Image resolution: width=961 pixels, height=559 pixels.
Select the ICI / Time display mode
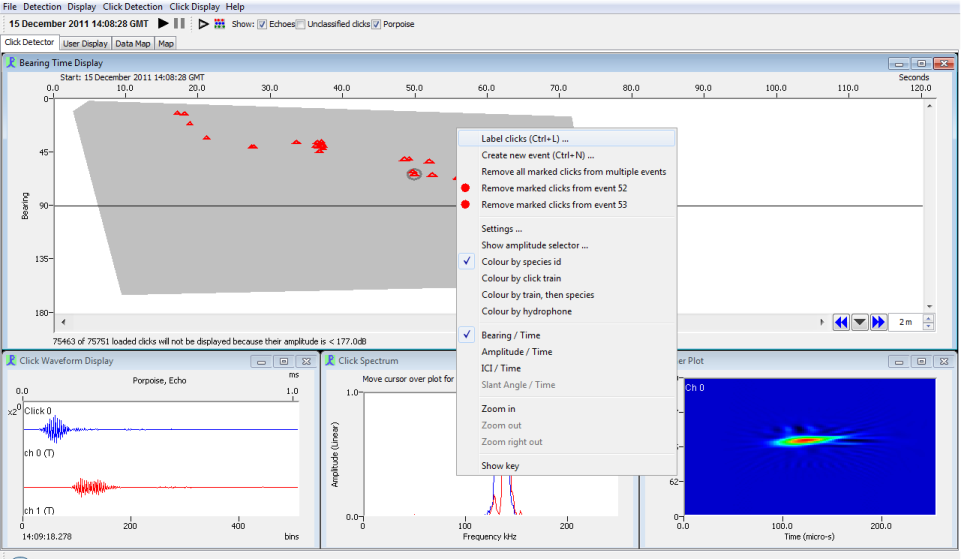pyautogui.click(x=567, y=368)
